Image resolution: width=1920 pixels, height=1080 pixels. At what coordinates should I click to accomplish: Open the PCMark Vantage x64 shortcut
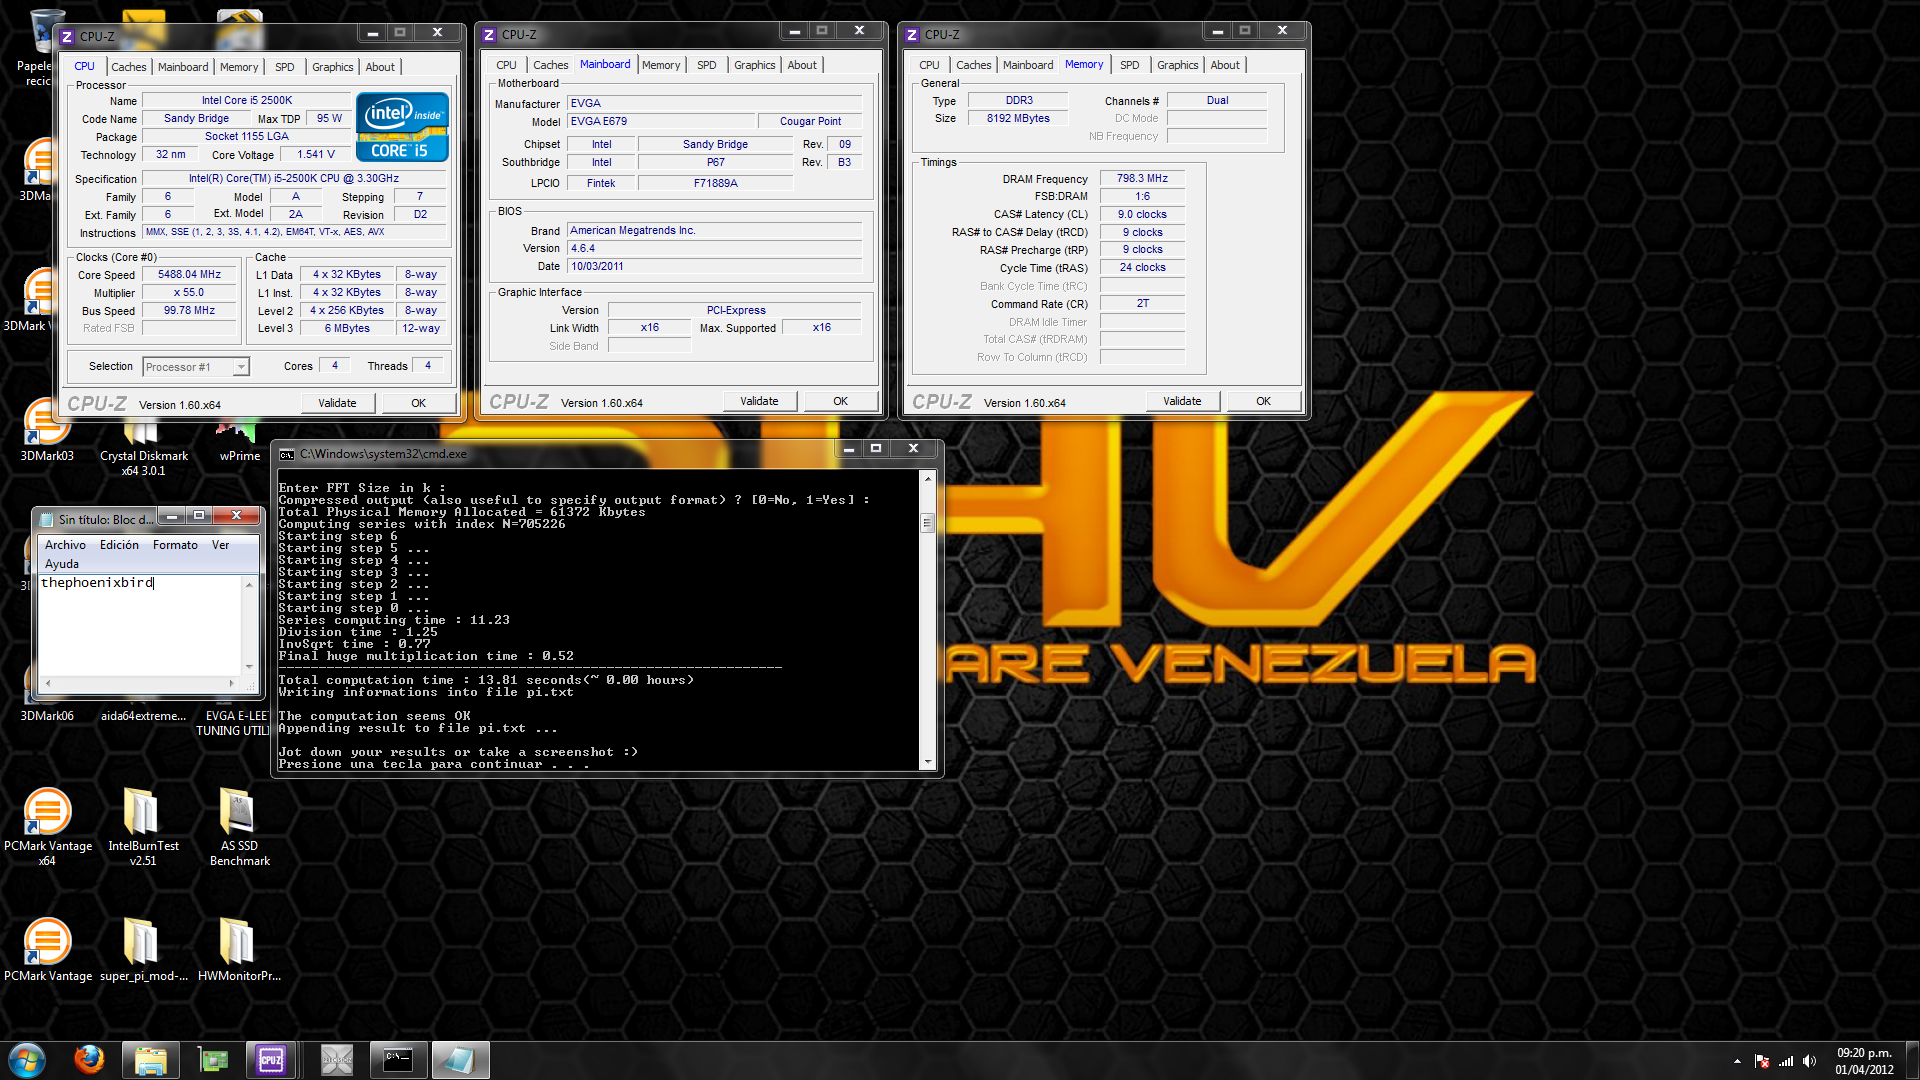coord(47,827)
